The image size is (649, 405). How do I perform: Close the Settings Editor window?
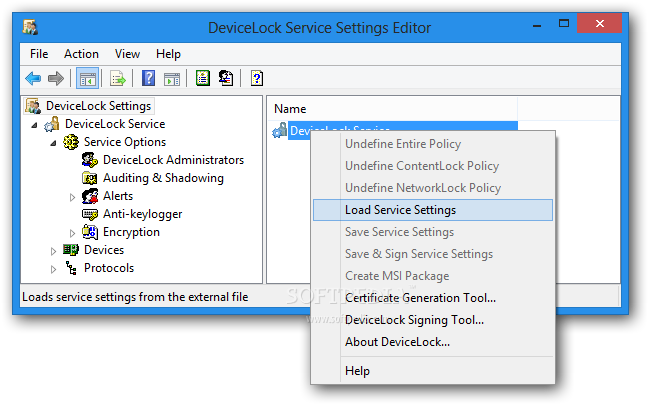click(599, 24)
